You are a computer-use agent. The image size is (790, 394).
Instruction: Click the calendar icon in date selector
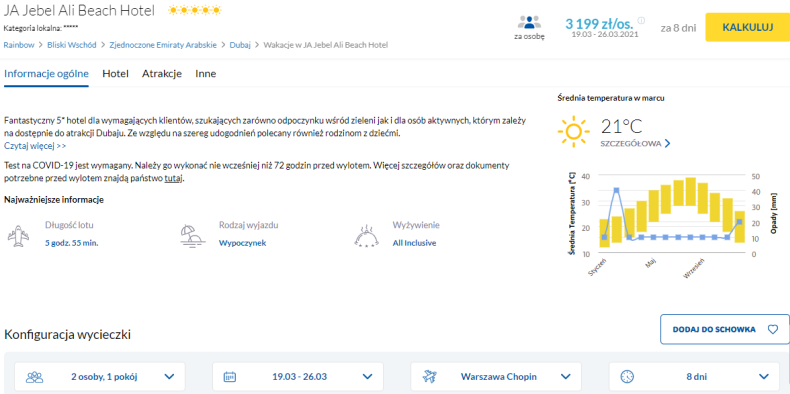pyautogui.click(x=230, y=376)
